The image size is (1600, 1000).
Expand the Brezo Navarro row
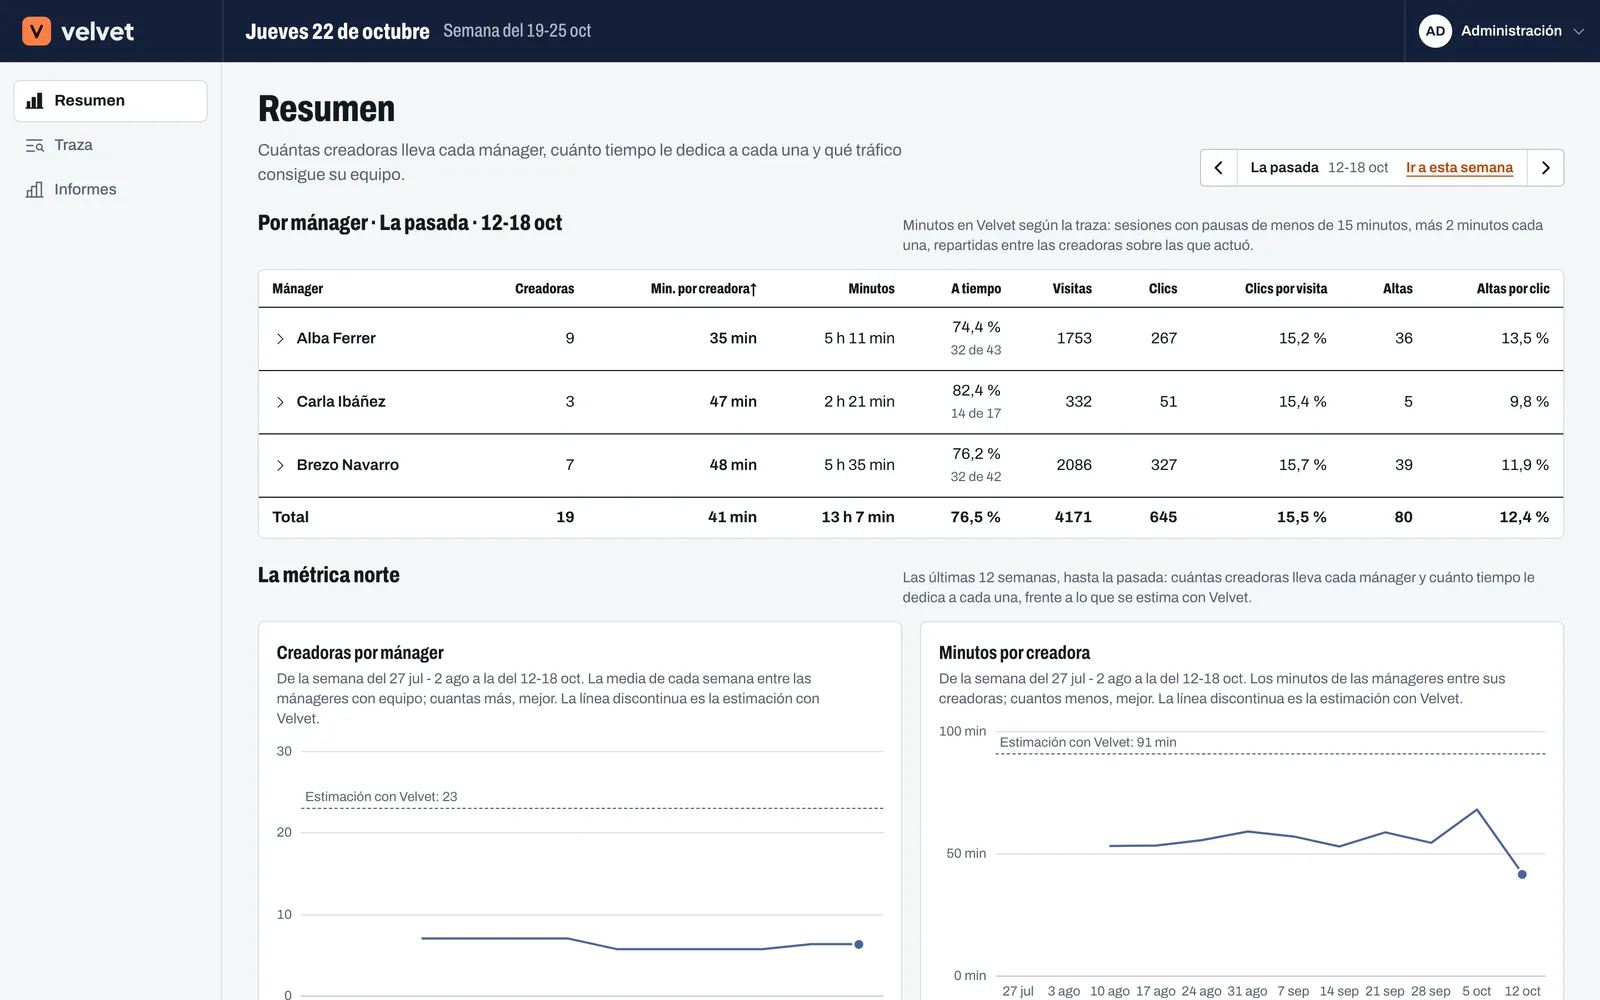click(280, 465)
